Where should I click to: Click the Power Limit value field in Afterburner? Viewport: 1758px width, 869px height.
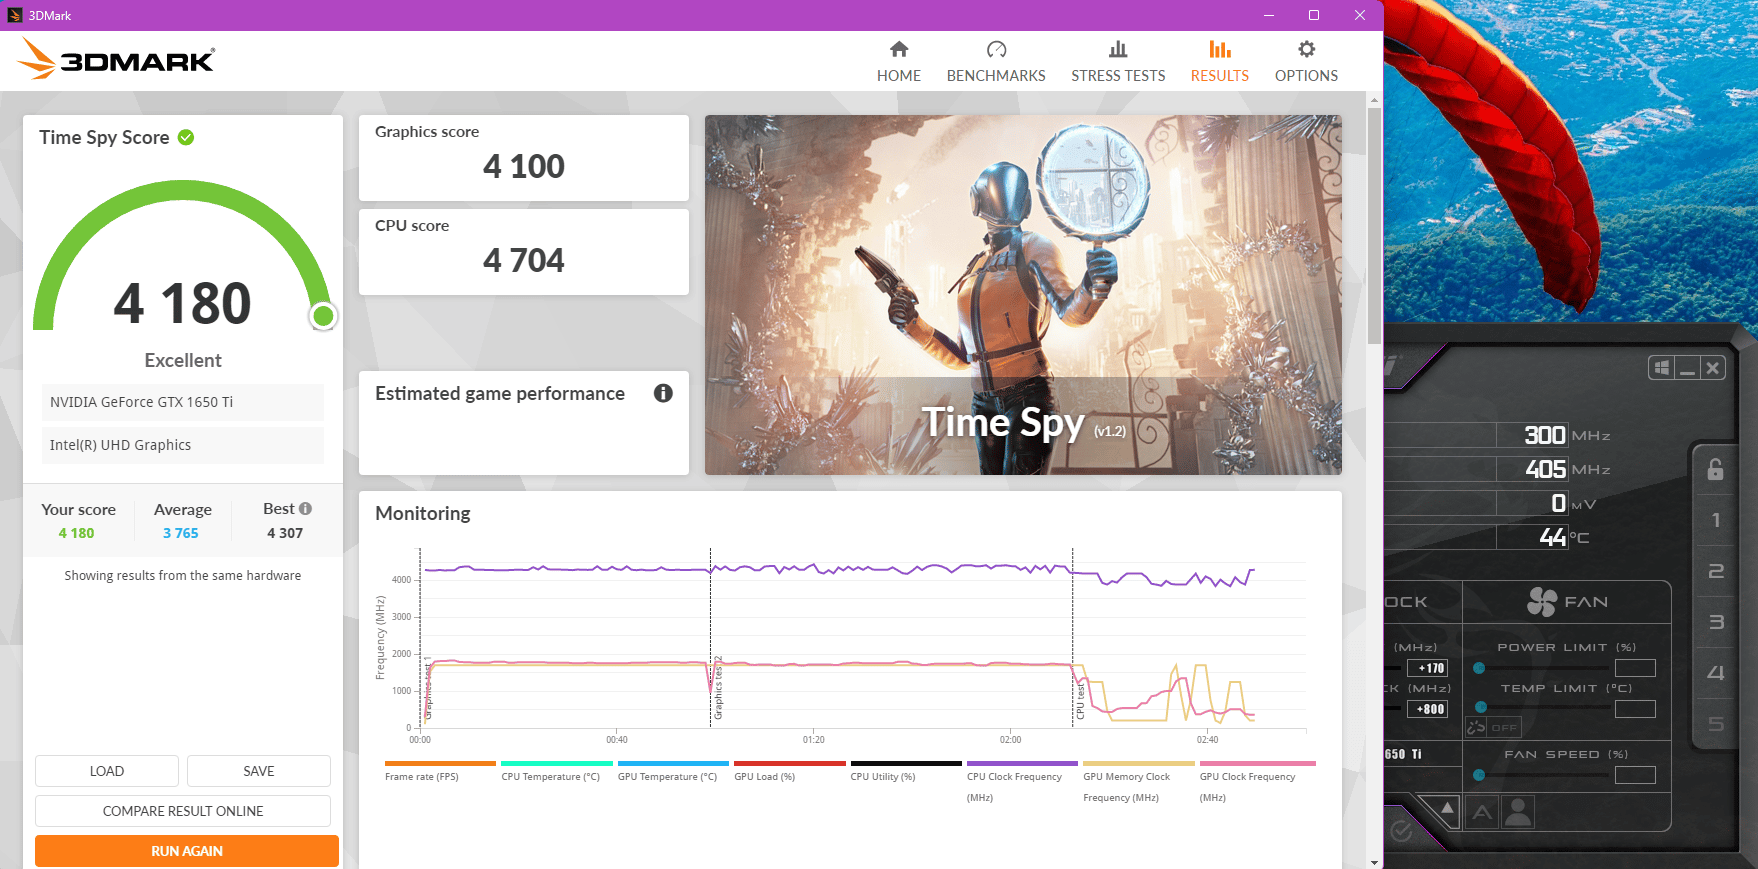(1635, 668)
